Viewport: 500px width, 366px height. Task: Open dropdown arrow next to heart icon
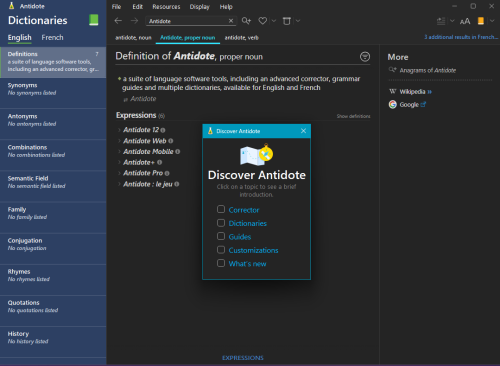pos(274,21)
